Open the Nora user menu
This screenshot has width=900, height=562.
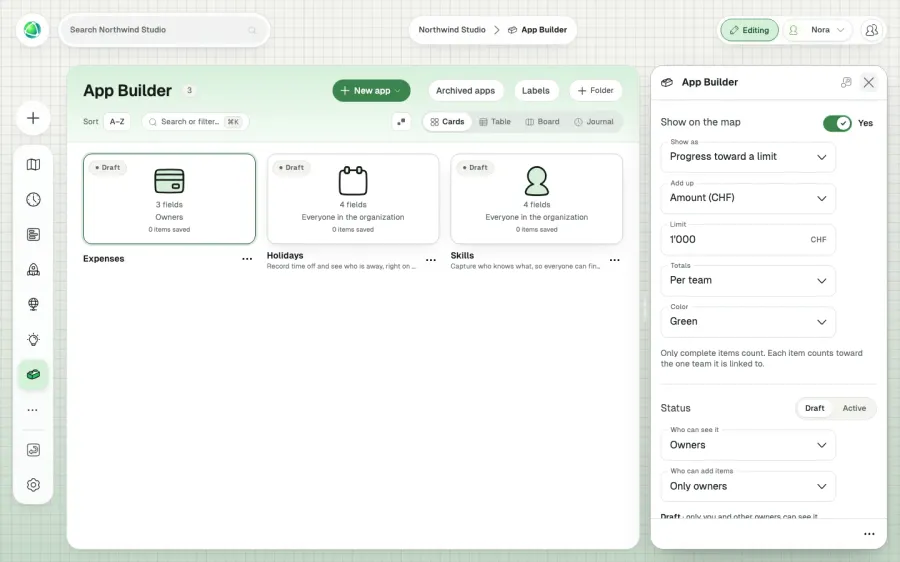click(x=816, y=30)
